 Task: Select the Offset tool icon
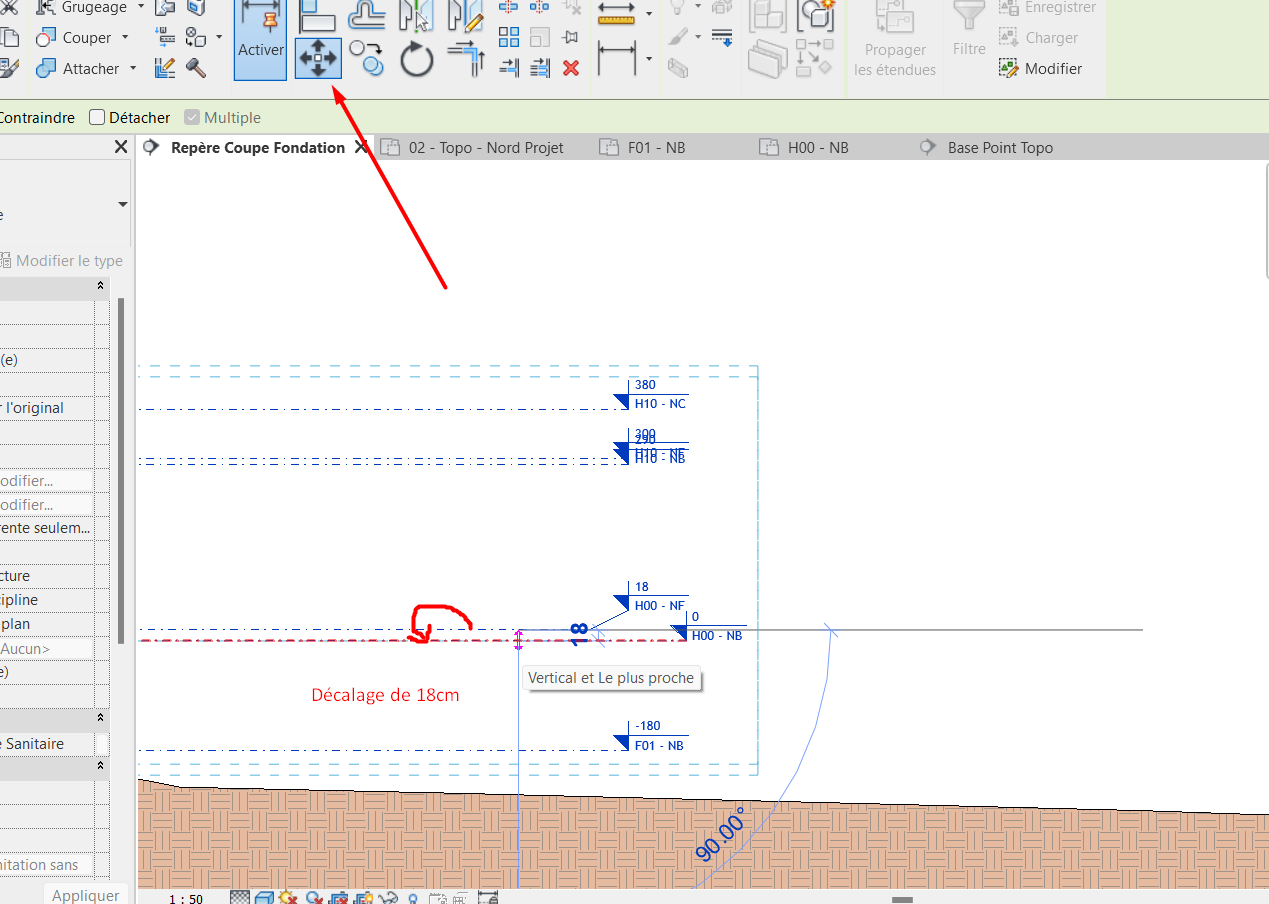(x=367, y=13)
